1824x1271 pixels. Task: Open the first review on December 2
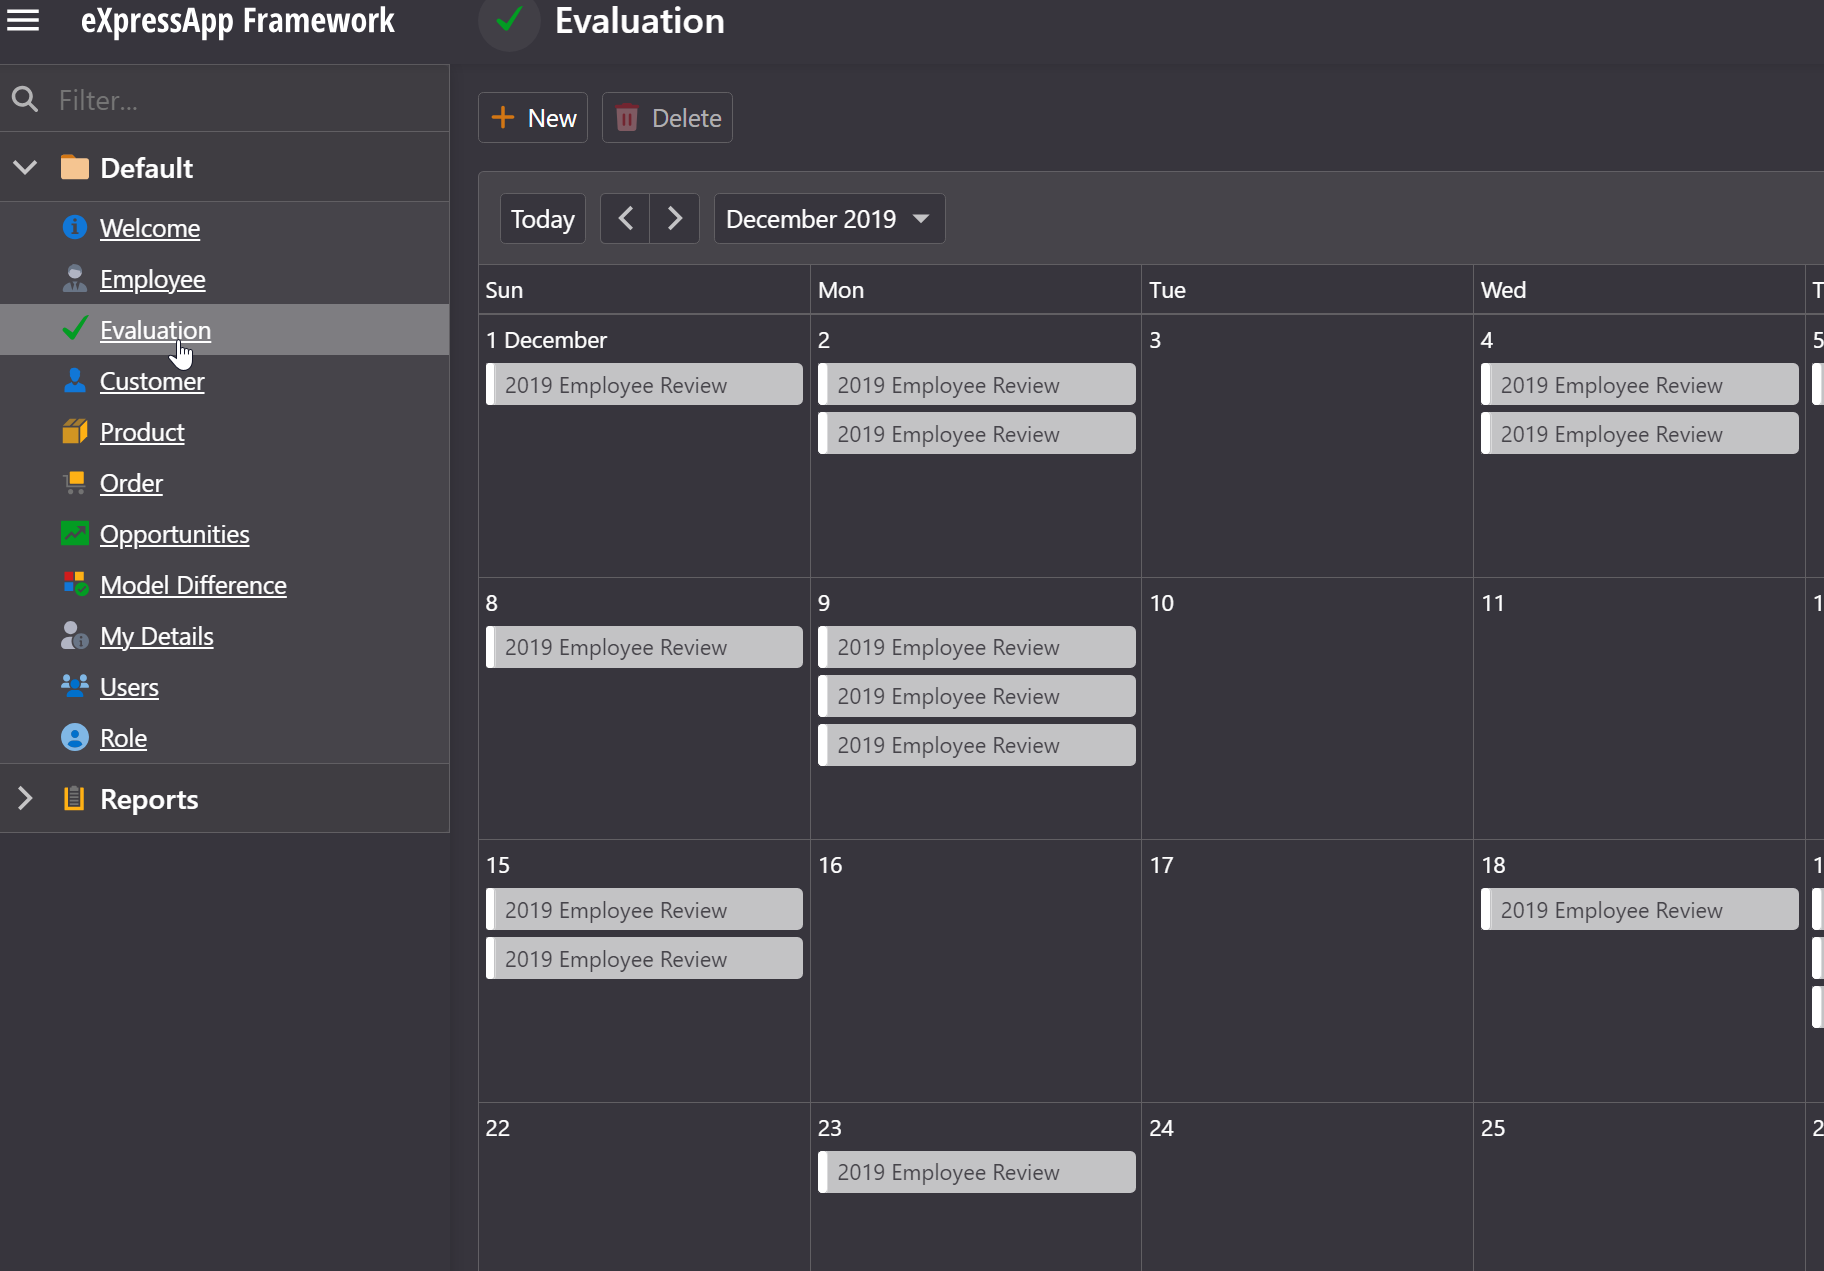click(977, 385)
